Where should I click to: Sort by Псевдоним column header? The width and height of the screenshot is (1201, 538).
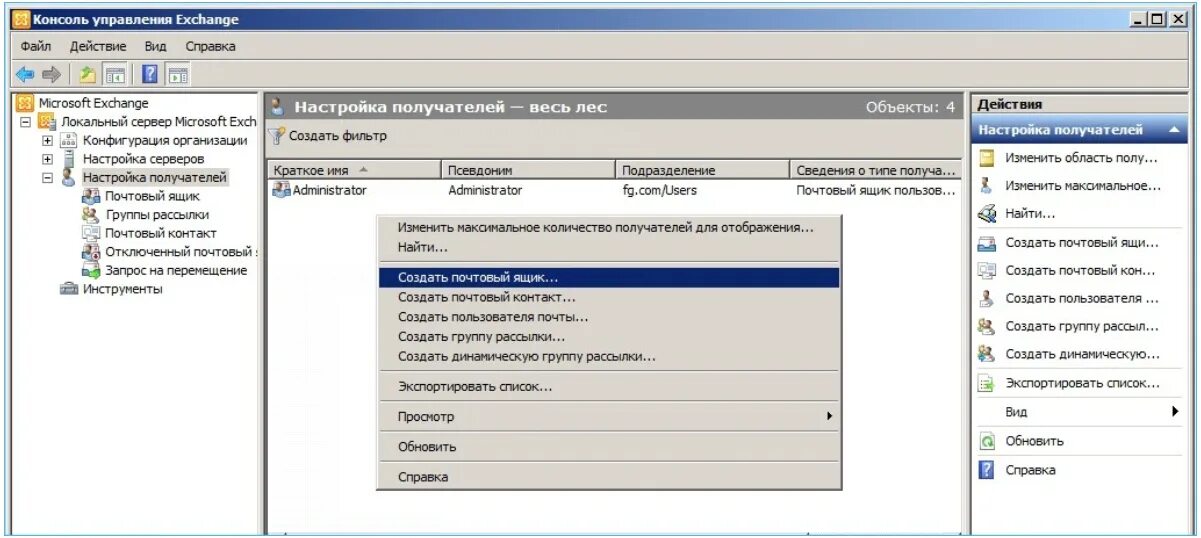tap(527, 170)
